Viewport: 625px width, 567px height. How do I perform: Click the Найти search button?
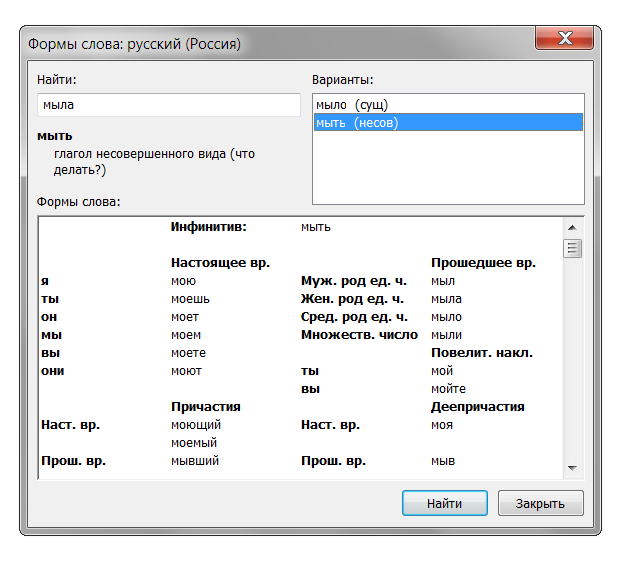coord(444,503)
